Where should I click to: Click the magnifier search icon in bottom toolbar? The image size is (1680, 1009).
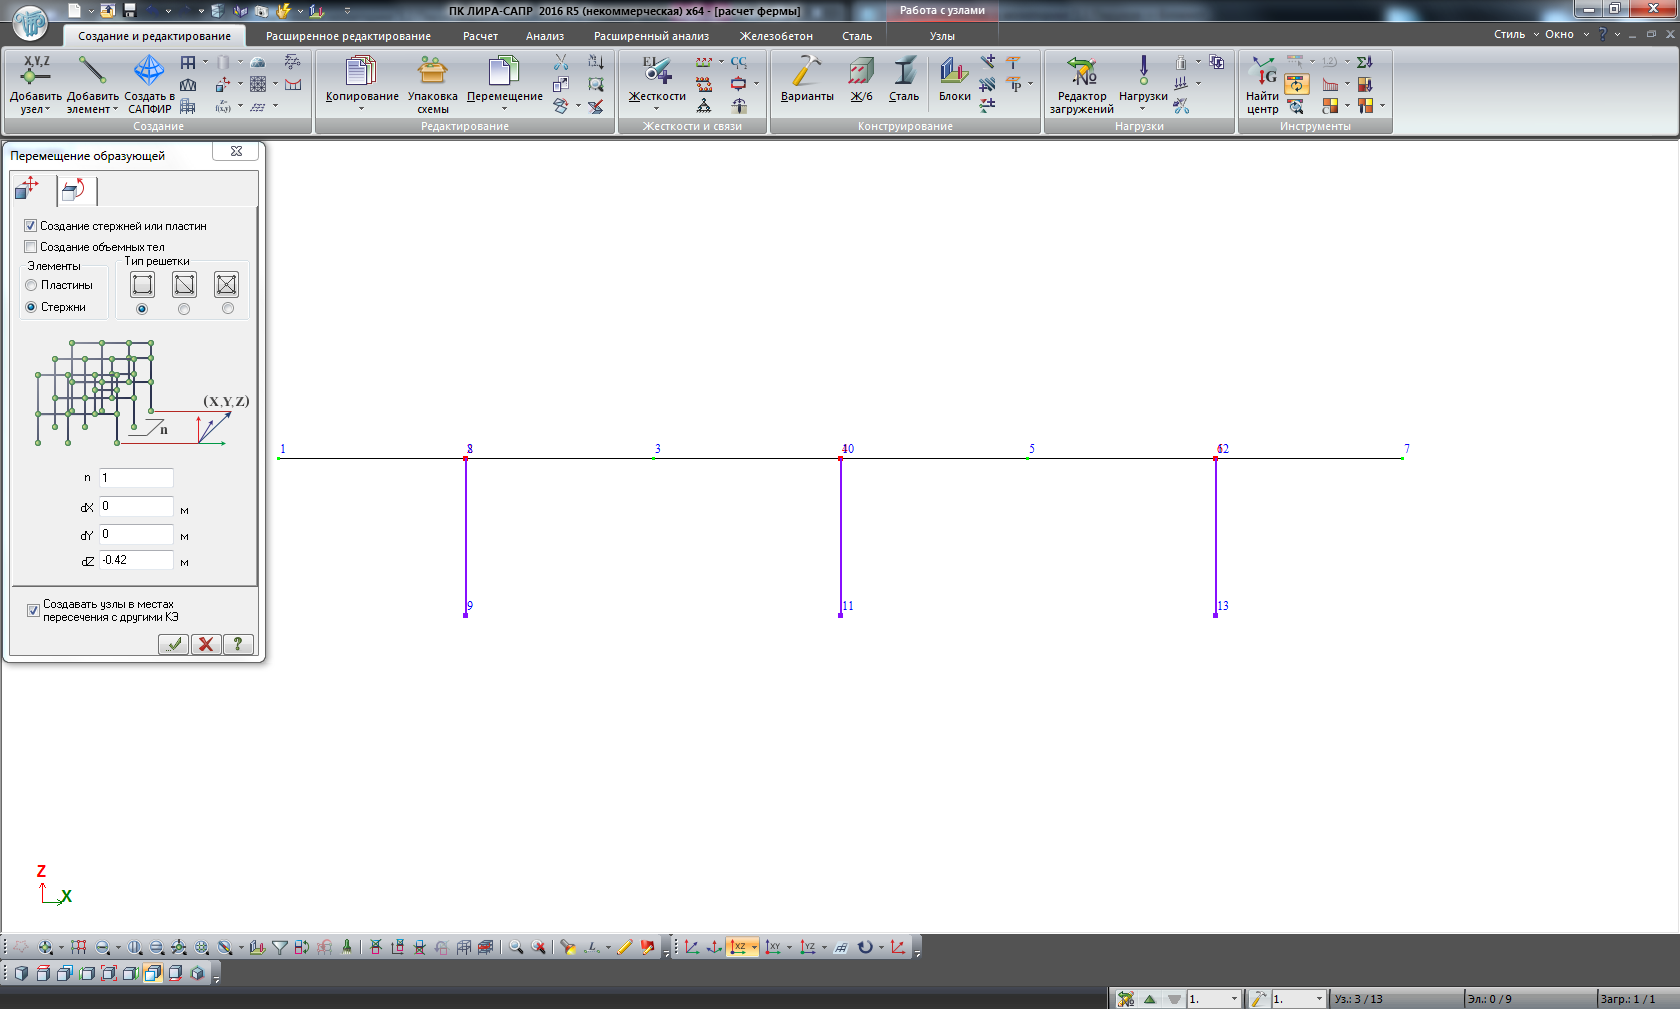coord(516,947)
